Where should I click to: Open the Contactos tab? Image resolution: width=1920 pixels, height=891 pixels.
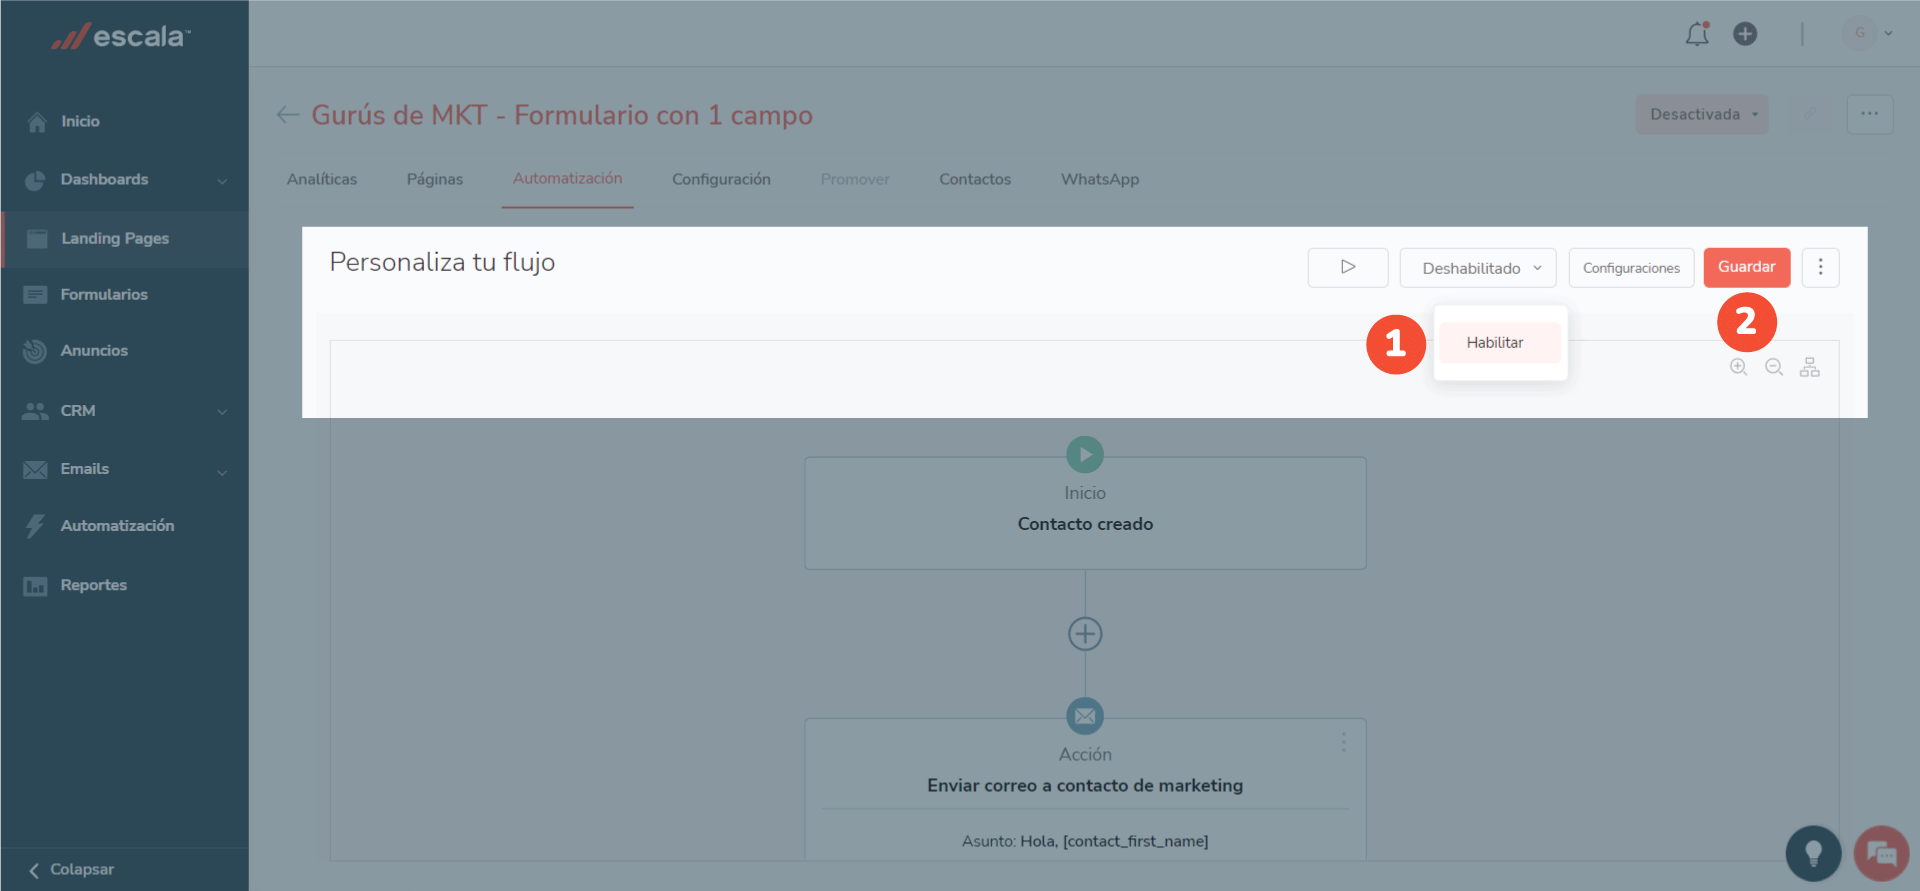pos(975,180)
